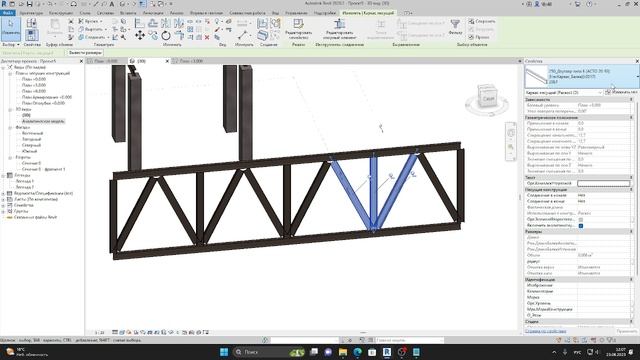
Task: Click the 'Вывести размеры' button
Action: [x=85, y=53]
